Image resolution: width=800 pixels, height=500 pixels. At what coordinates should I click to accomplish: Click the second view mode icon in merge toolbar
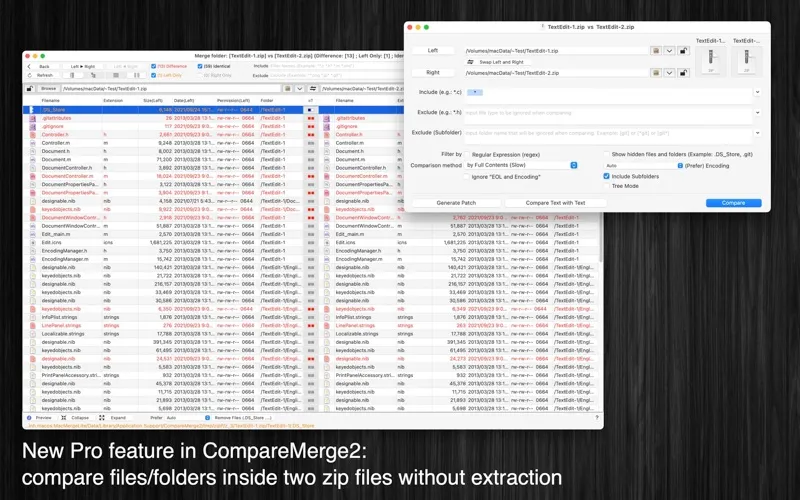coord(93,75)
